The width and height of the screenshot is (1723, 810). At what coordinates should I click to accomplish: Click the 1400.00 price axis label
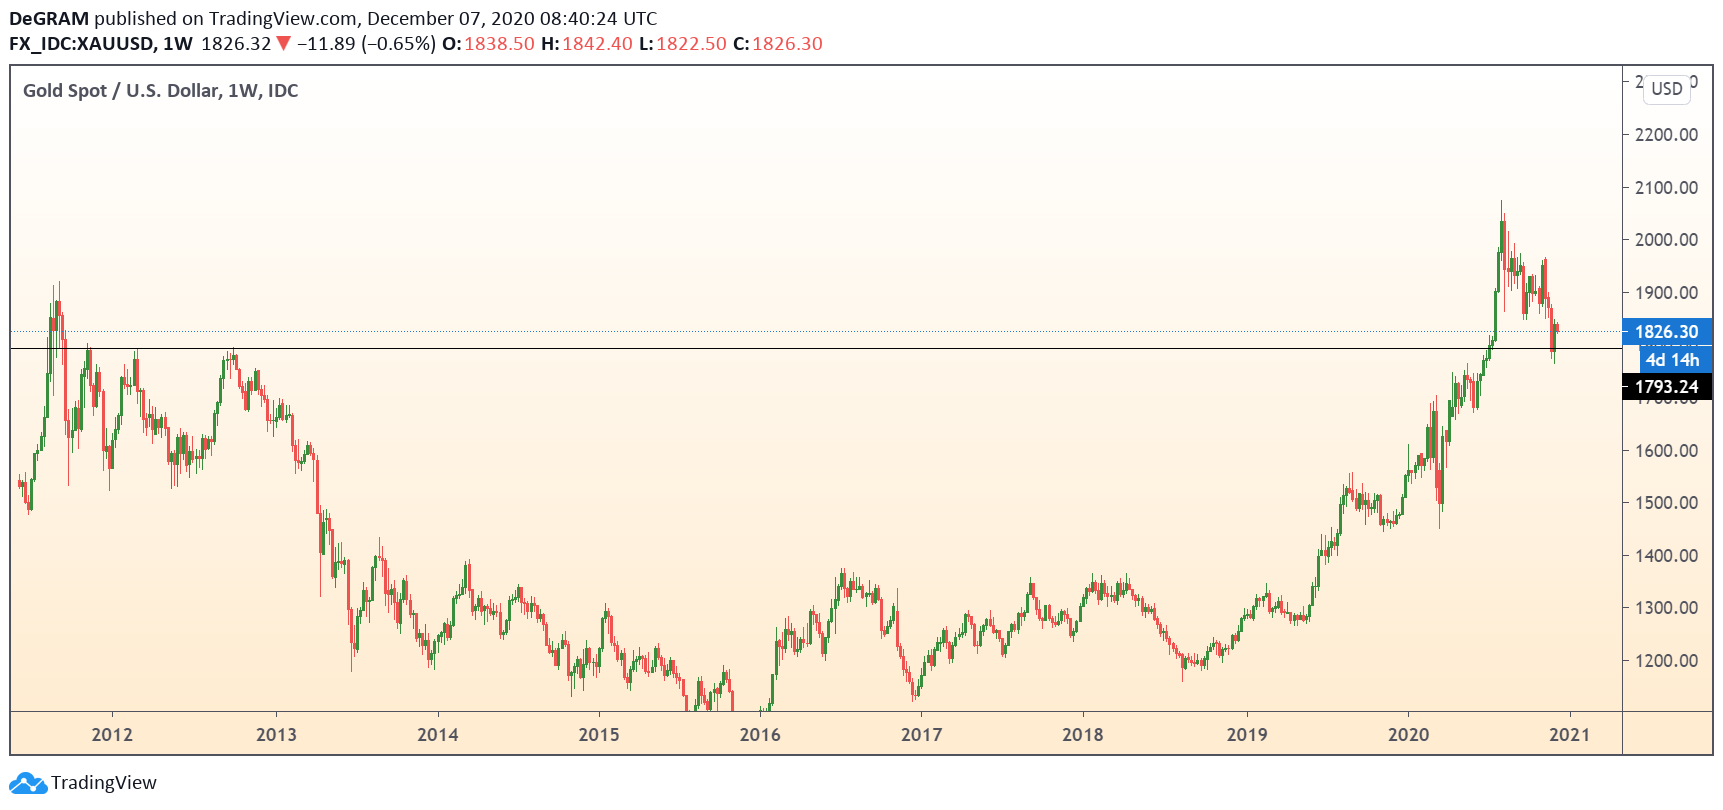(1666, 556)
